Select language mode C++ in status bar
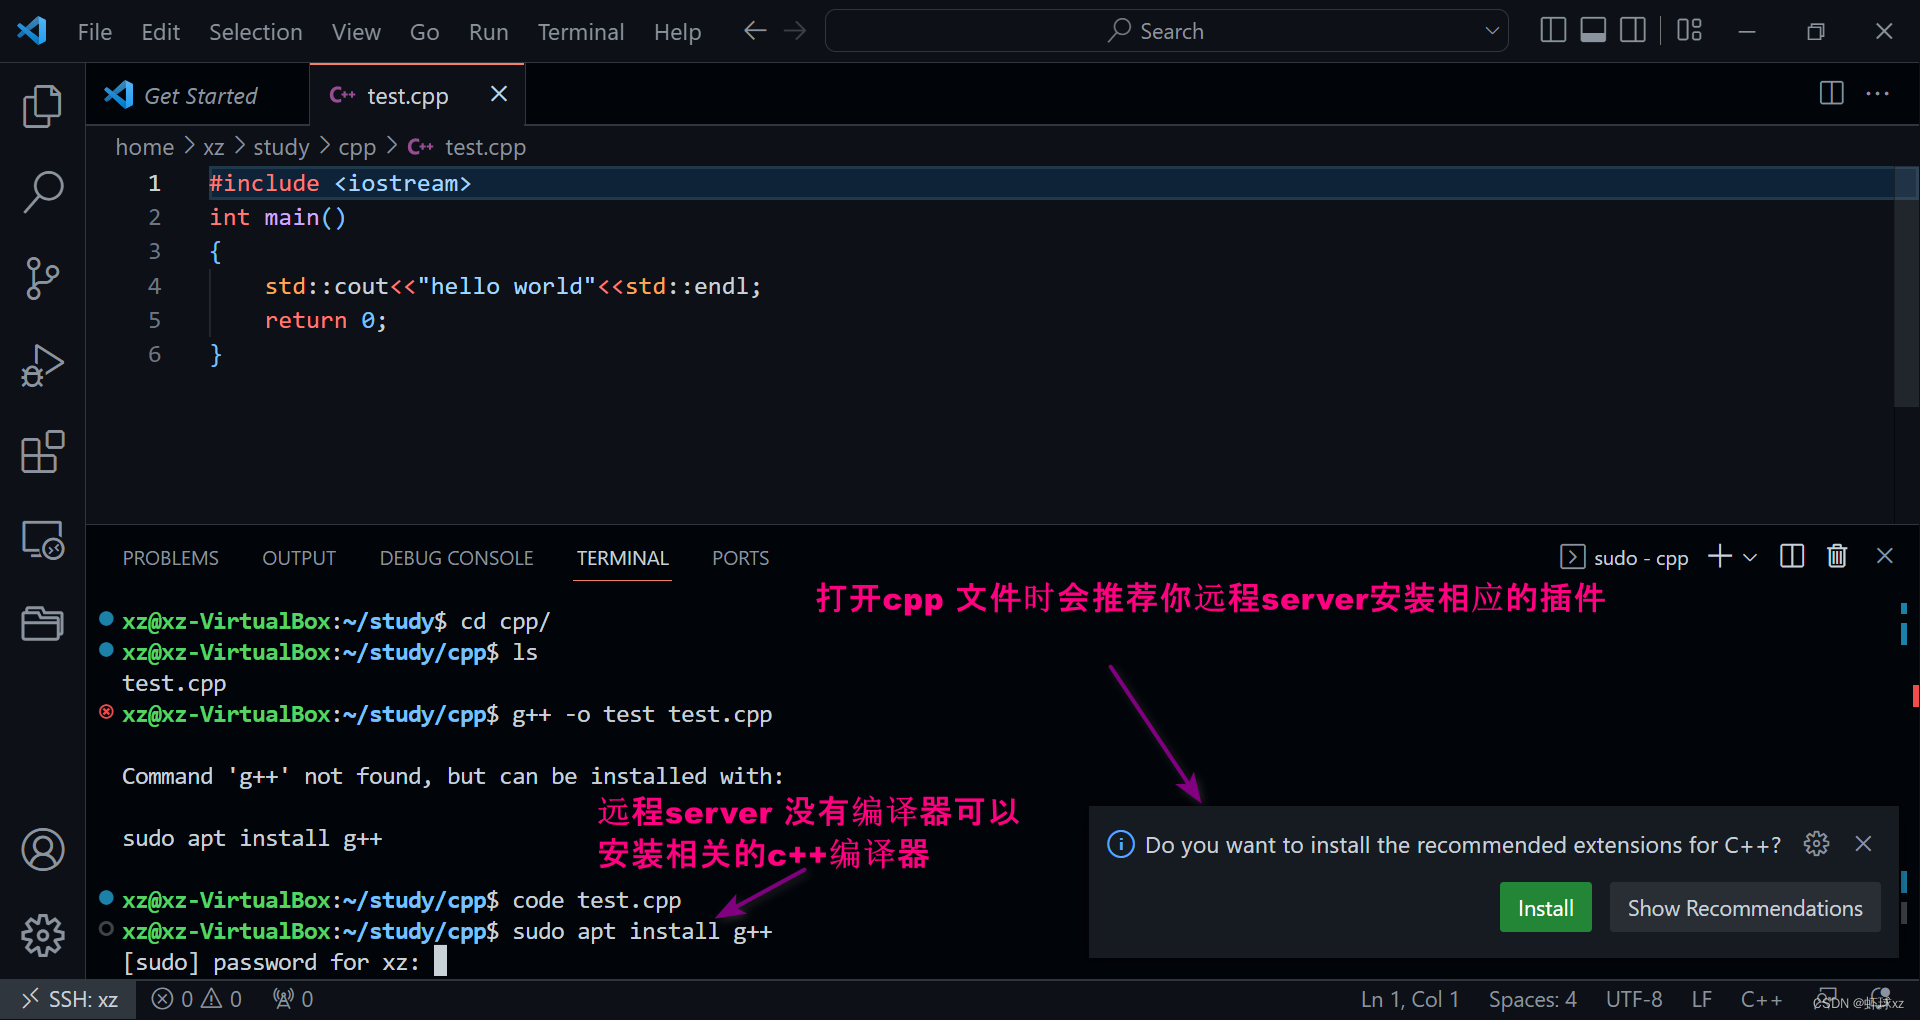Image resolution: width=1920 pixels, height=1020 pixels. pyautogui.click(x=1761, y=999)
